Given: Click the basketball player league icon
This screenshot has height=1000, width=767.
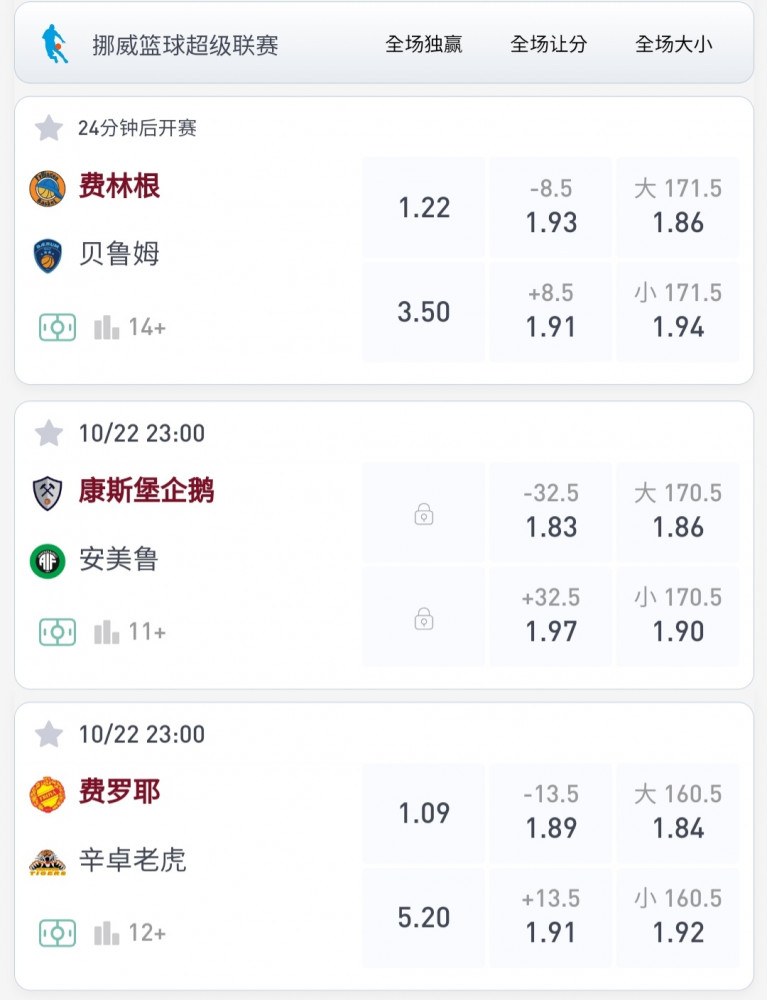Looking at the screenshot, I should 54,44.
